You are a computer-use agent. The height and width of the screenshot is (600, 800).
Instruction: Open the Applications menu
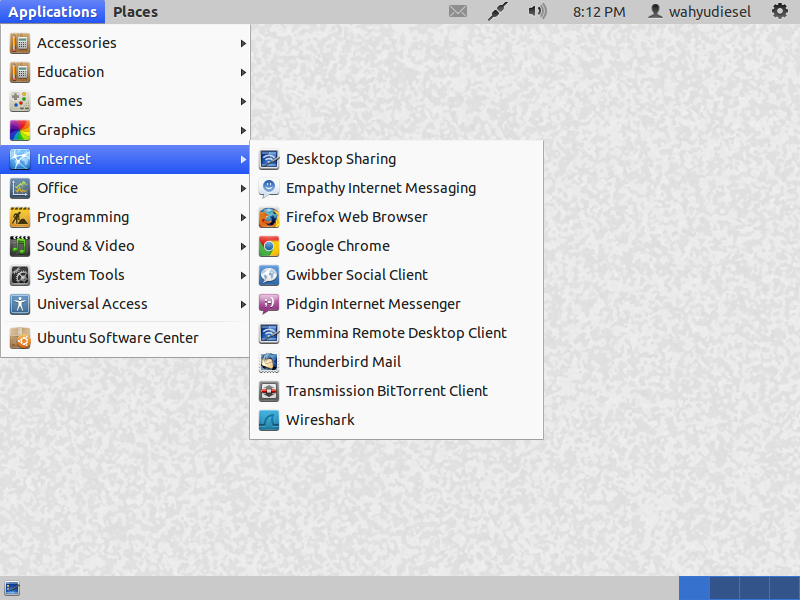coord(53,12)
